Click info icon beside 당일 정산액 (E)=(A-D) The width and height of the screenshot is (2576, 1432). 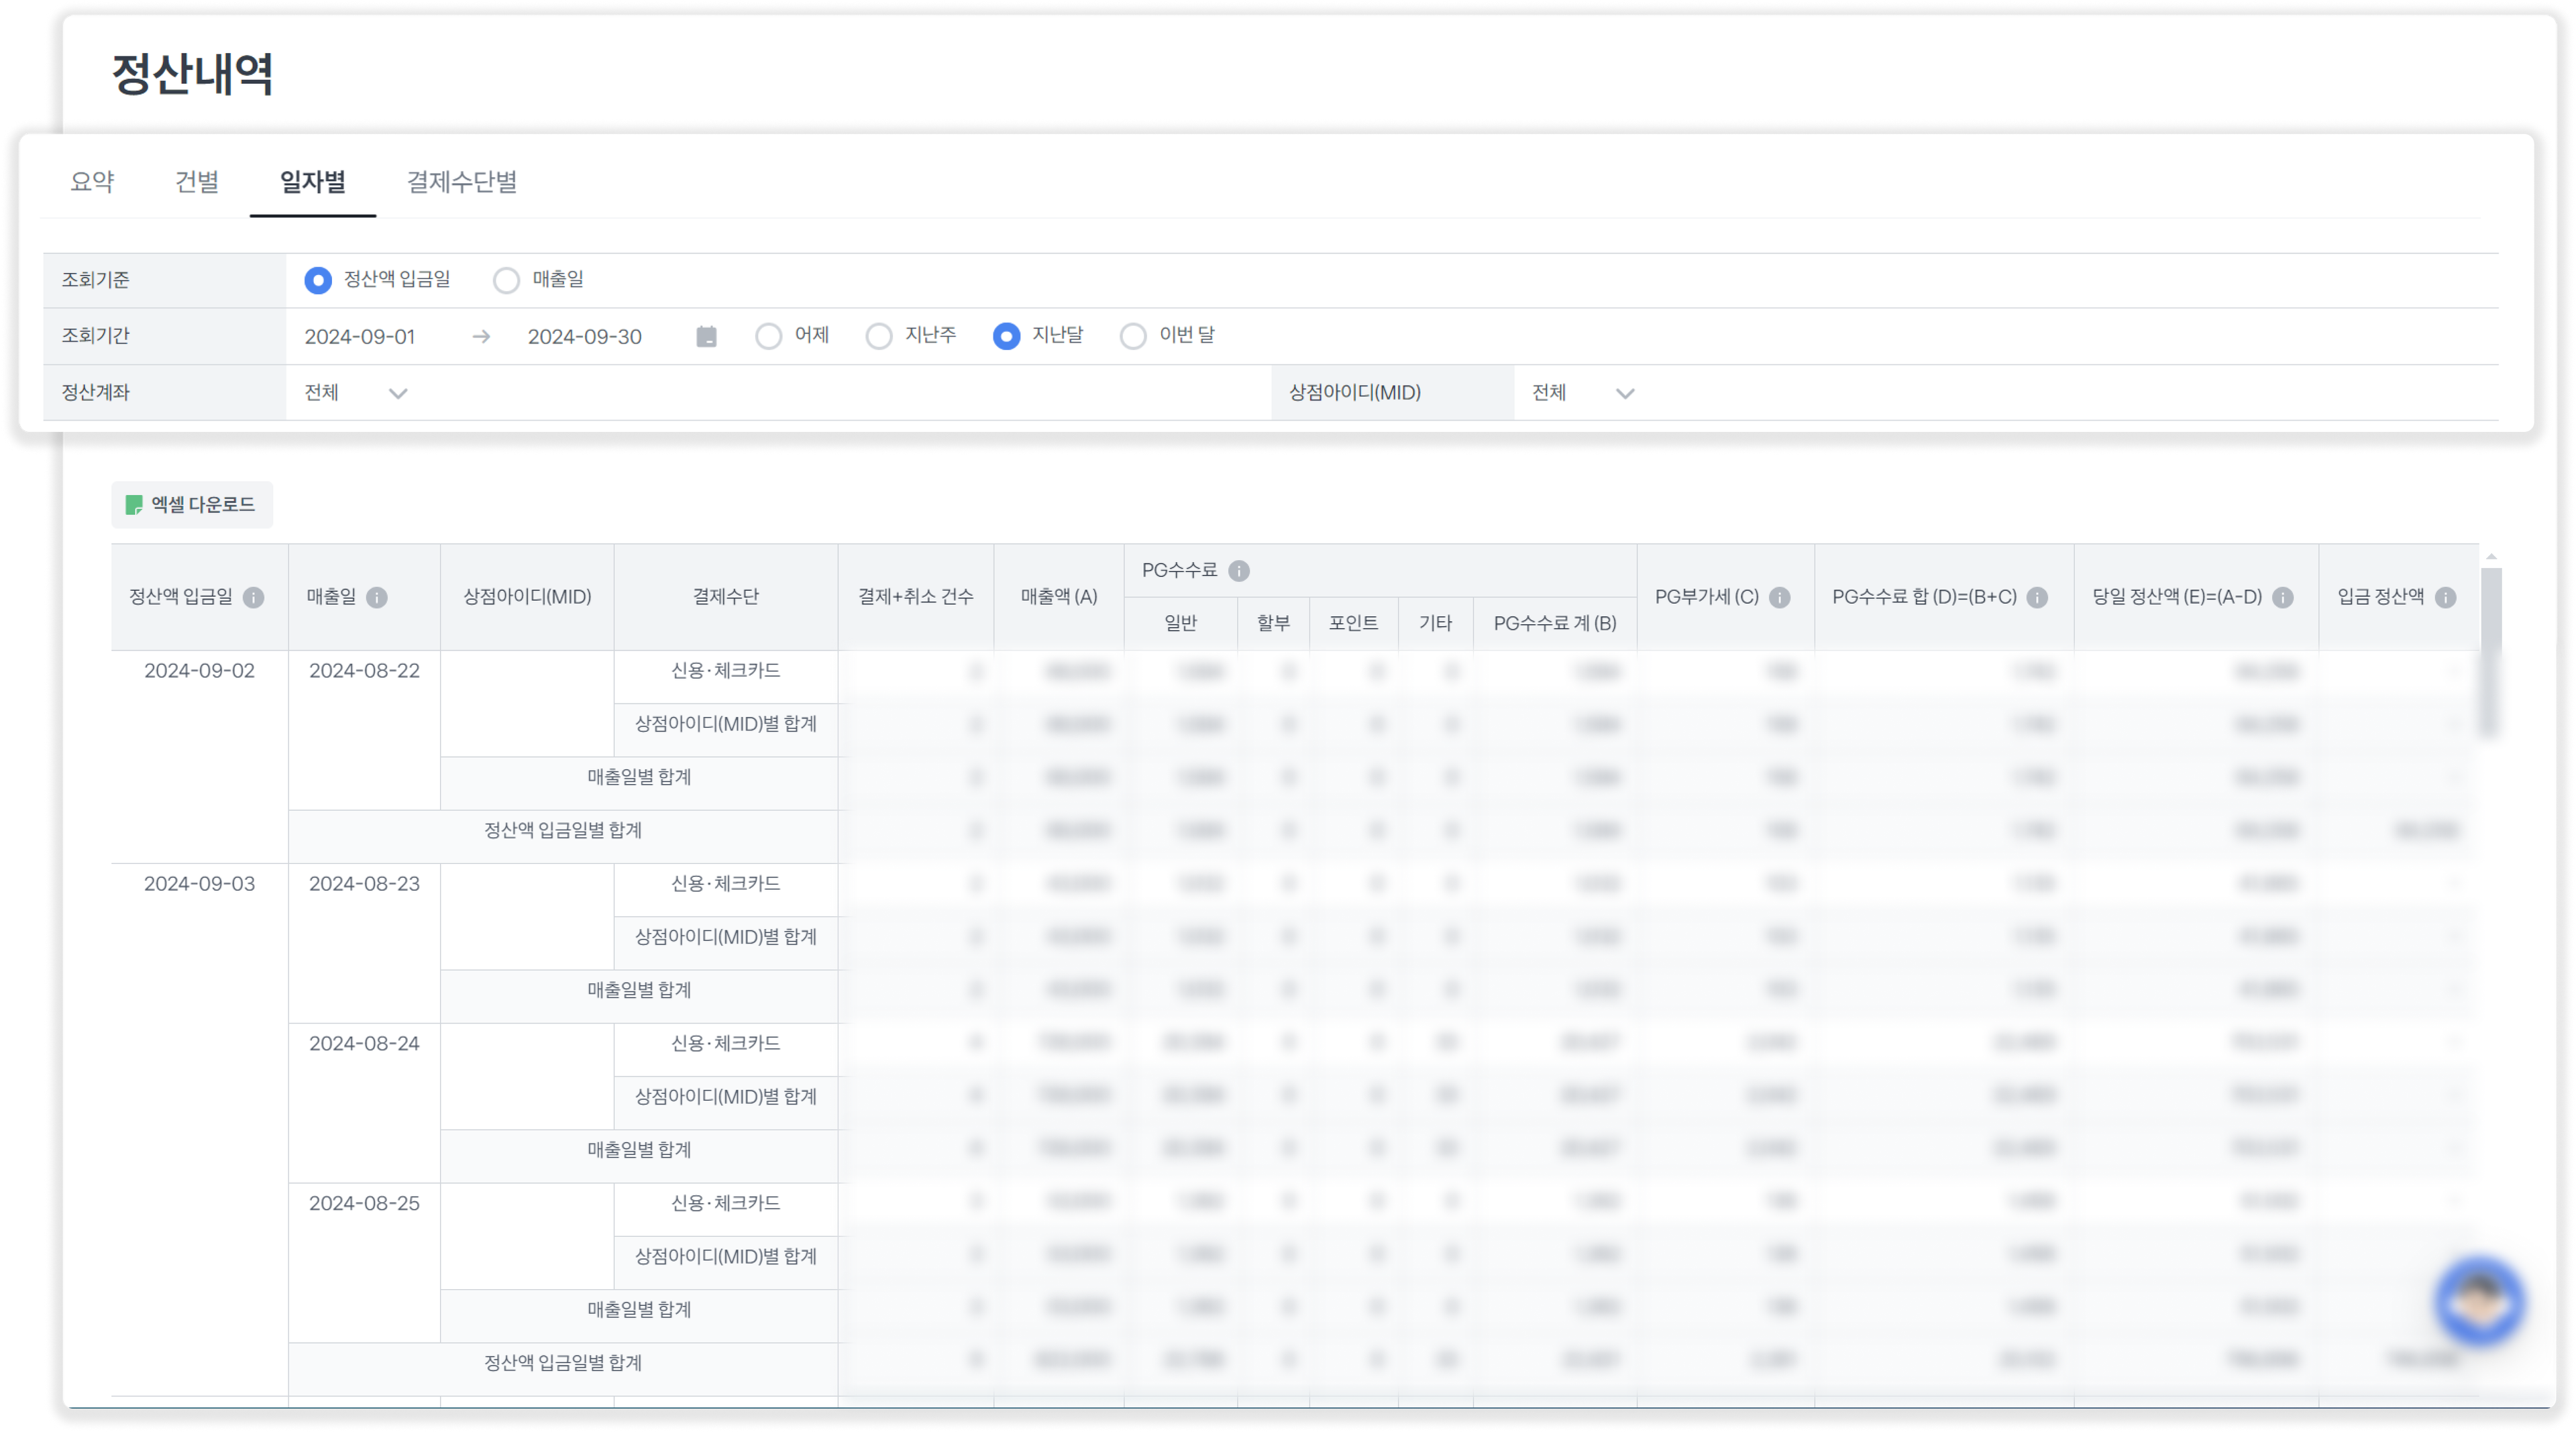[x=2283, y=597]
